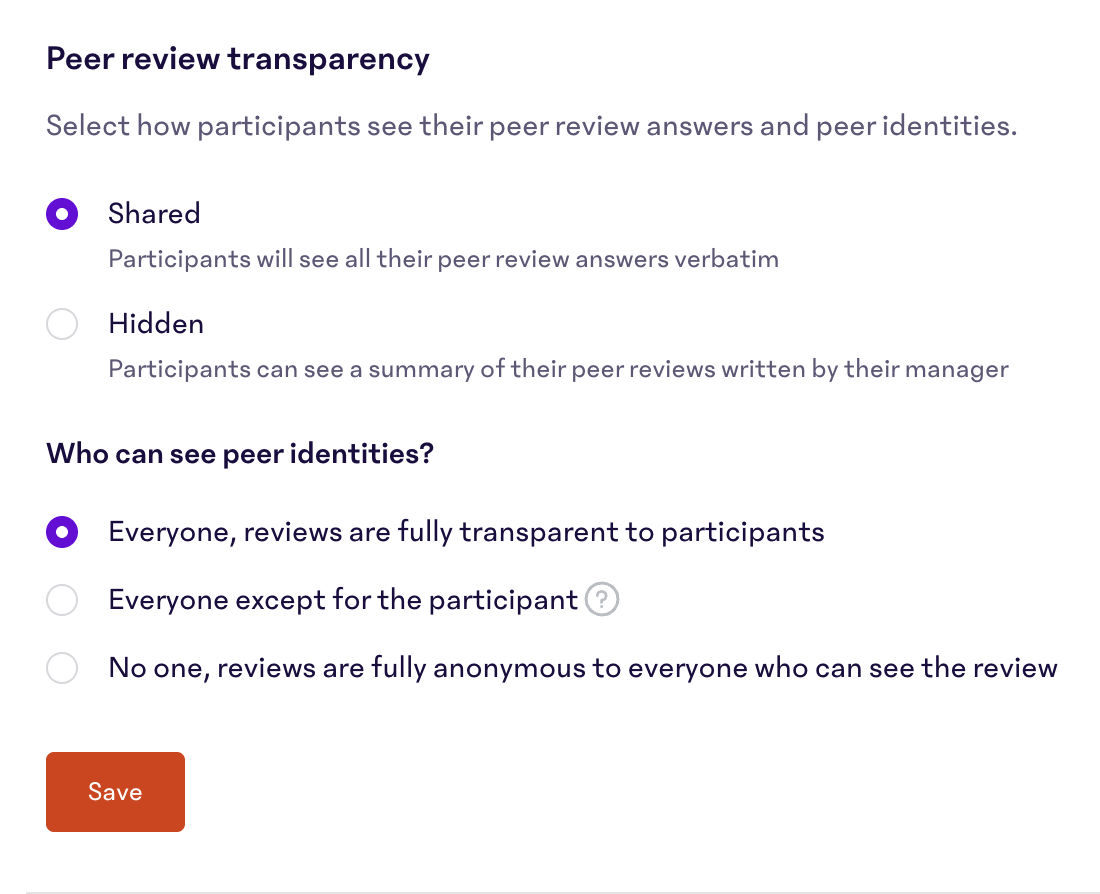Switch peer answers visibility to Hidden
The width and height of the screenshot is (1100, 894).
tap(62, 324)
